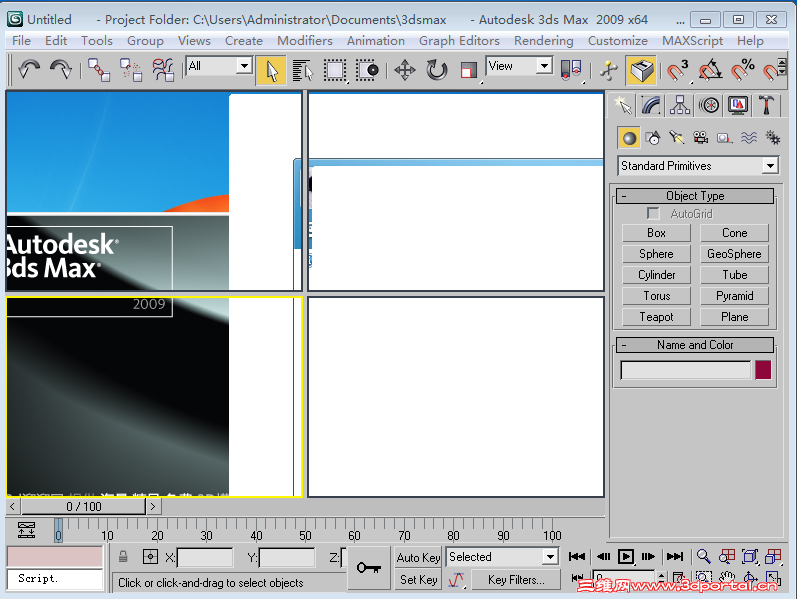The image size is (797, 599).
Task: Toggle Auto Key animation mode
Action: pos(418,558)
